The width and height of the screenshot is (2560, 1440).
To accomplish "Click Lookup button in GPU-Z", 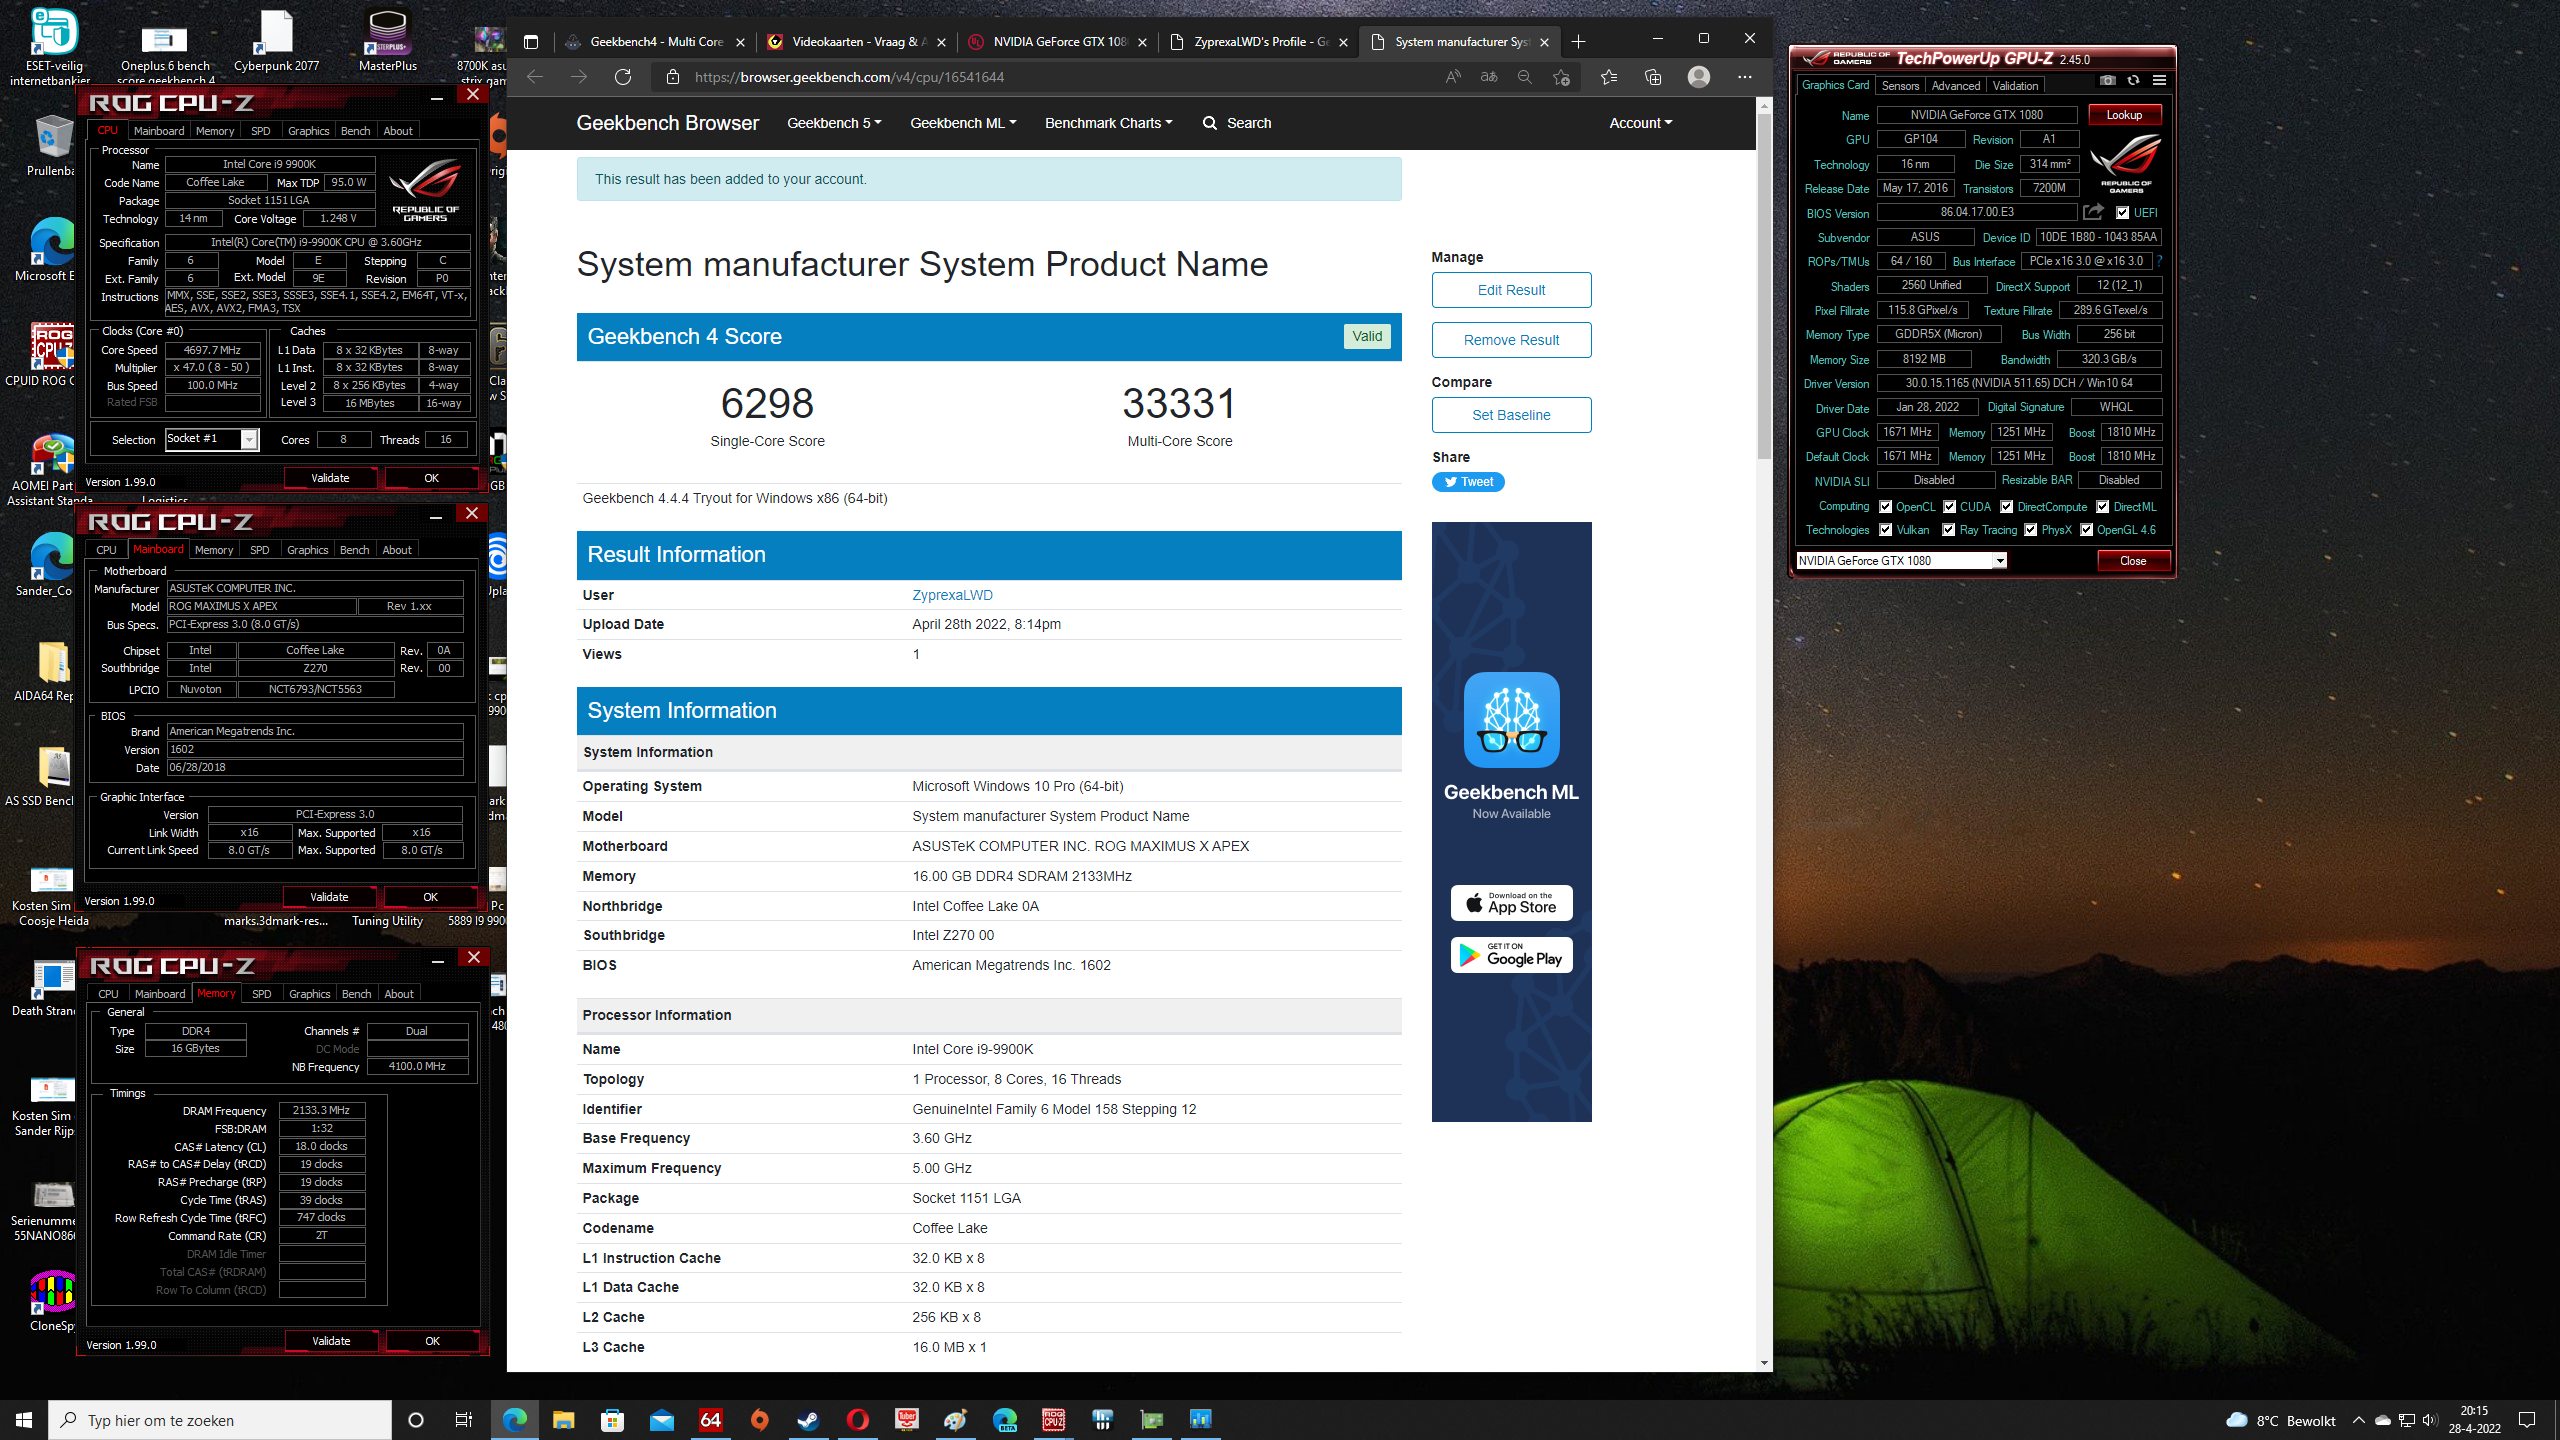I will tap(2124, 115).
